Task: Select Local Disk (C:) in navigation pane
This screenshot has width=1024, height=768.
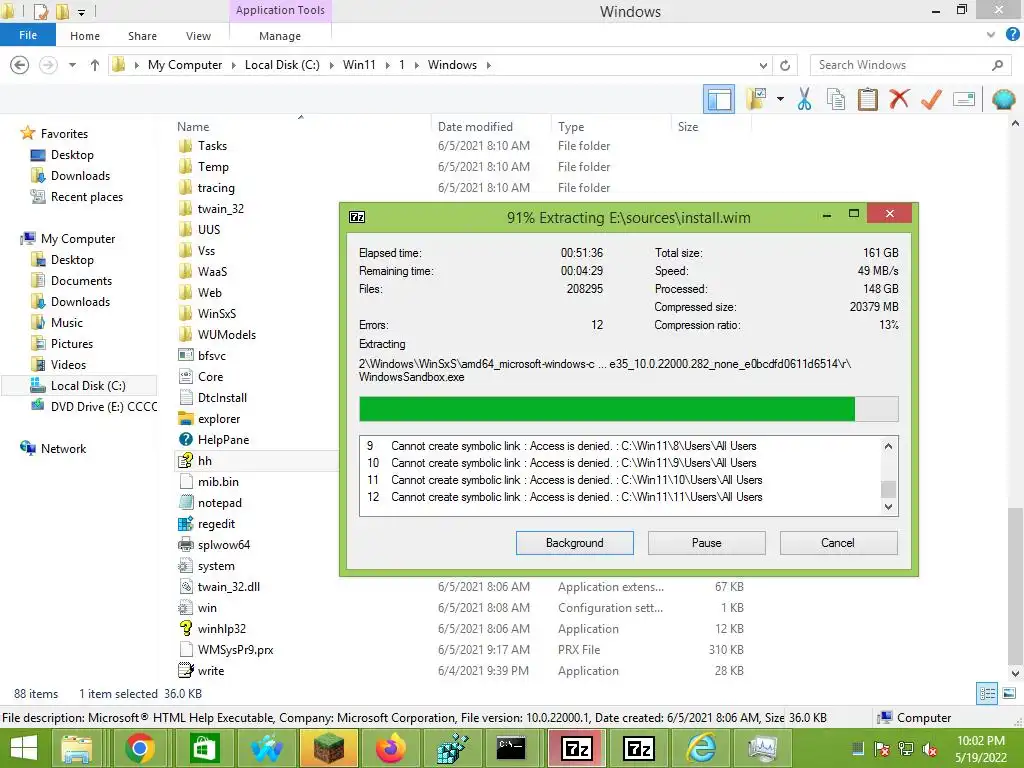Action: (78, 386)
